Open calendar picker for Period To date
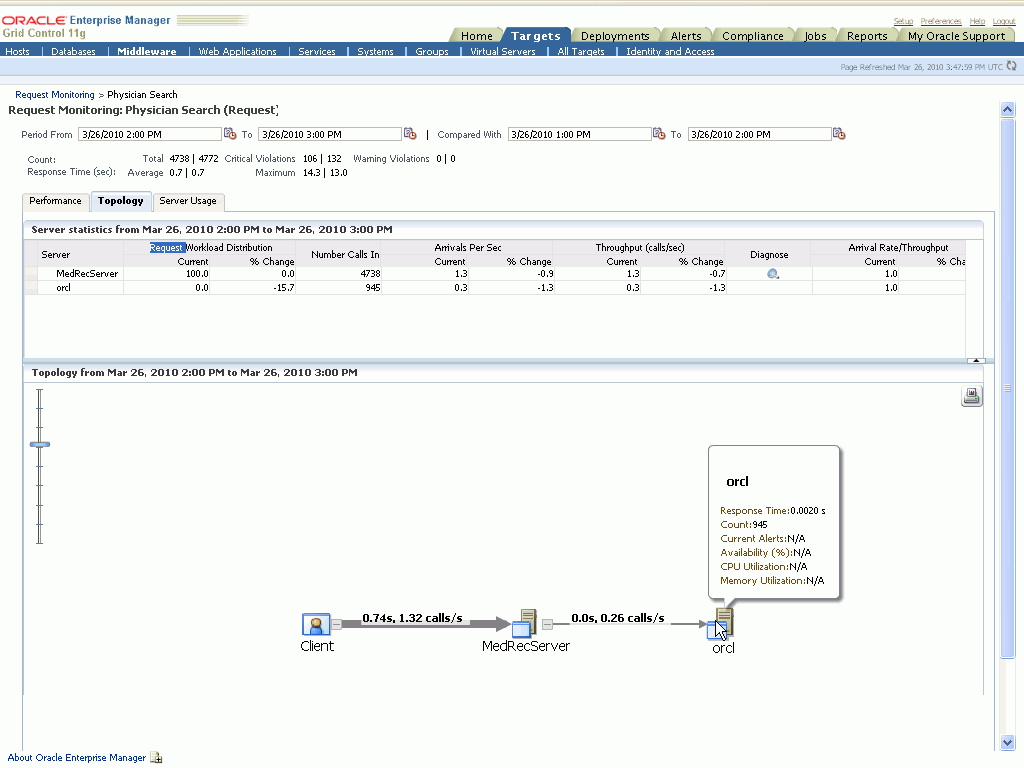Viewport: 1024px width, 768px height. point(410,134)
